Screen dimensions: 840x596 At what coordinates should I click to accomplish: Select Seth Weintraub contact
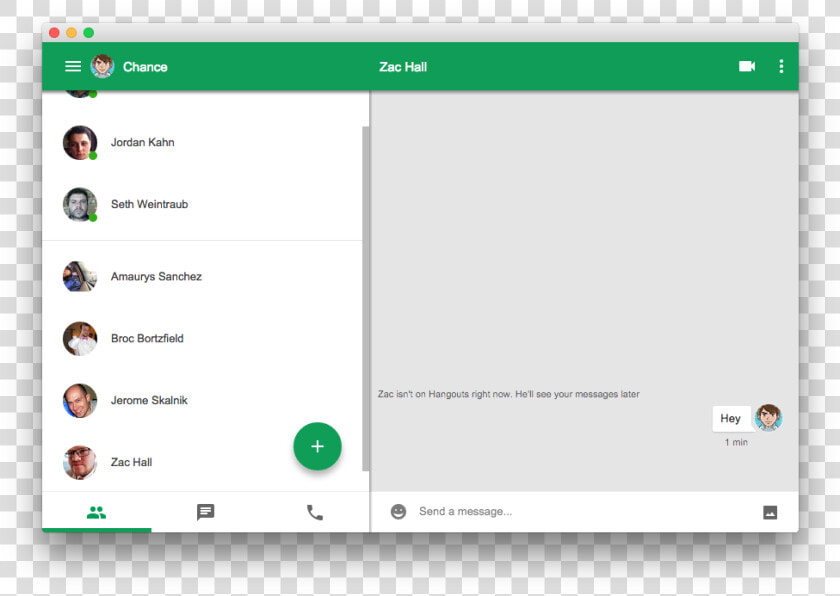[202, 204]
